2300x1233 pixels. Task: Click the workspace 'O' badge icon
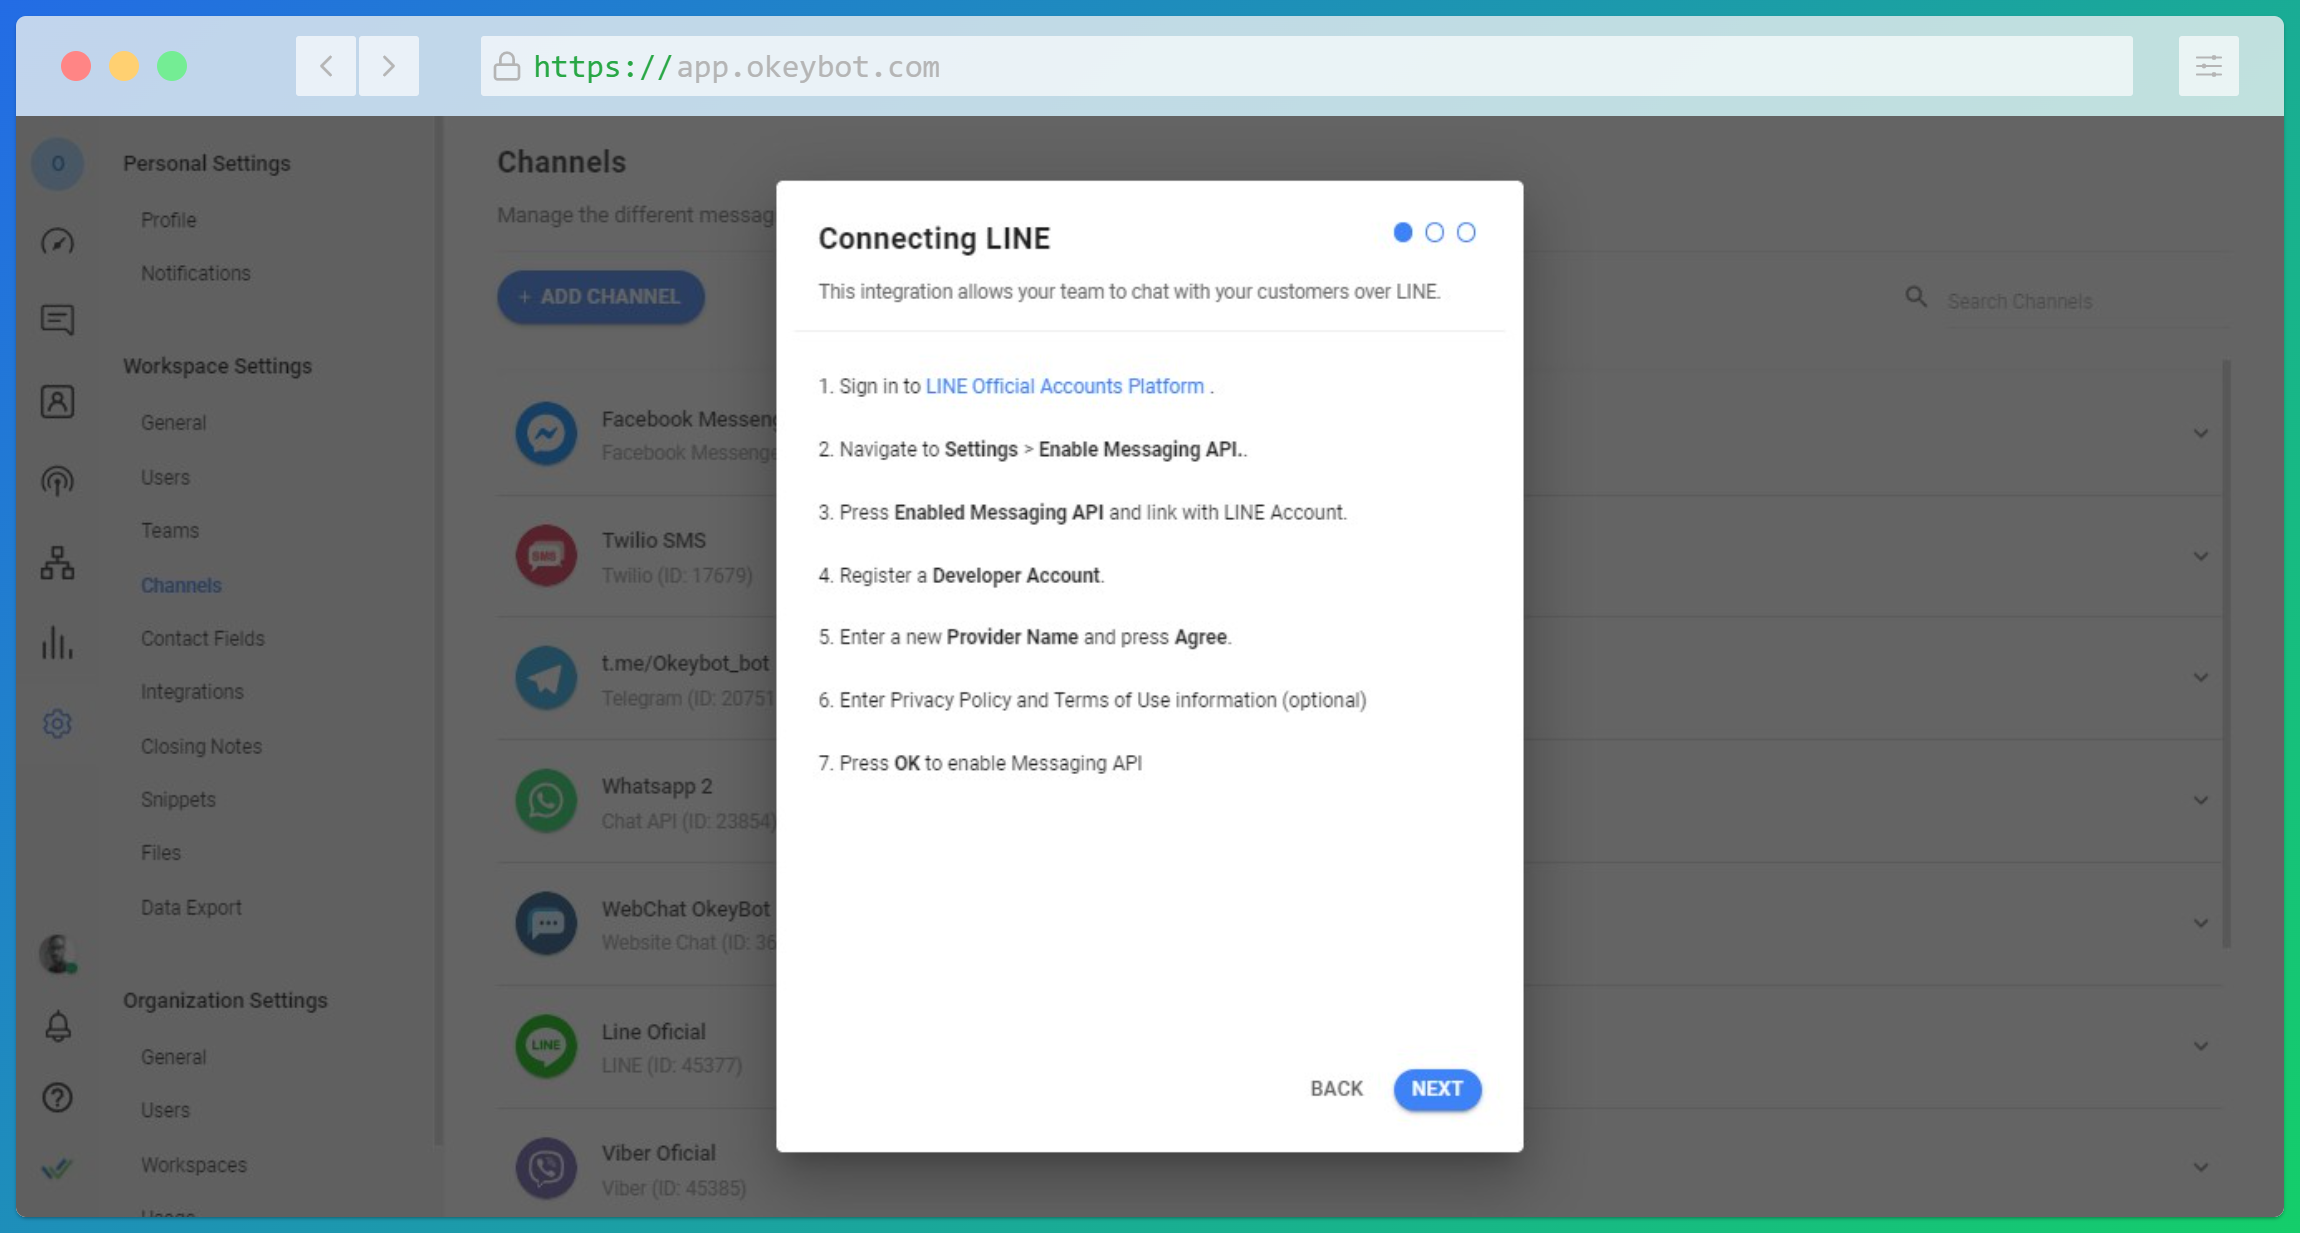(x=58, y=163)
